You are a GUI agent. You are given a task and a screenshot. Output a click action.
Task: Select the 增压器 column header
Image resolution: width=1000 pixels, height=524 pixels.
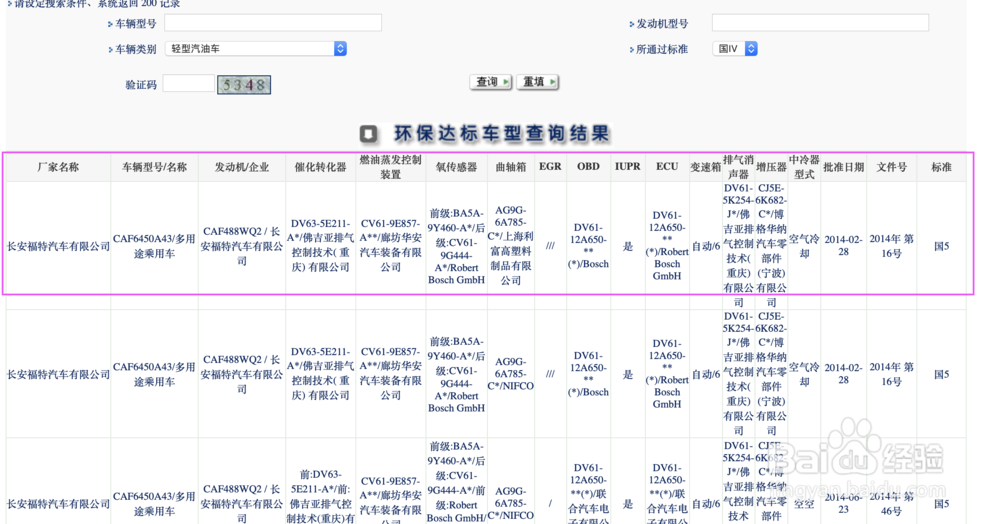coord(771,167)
